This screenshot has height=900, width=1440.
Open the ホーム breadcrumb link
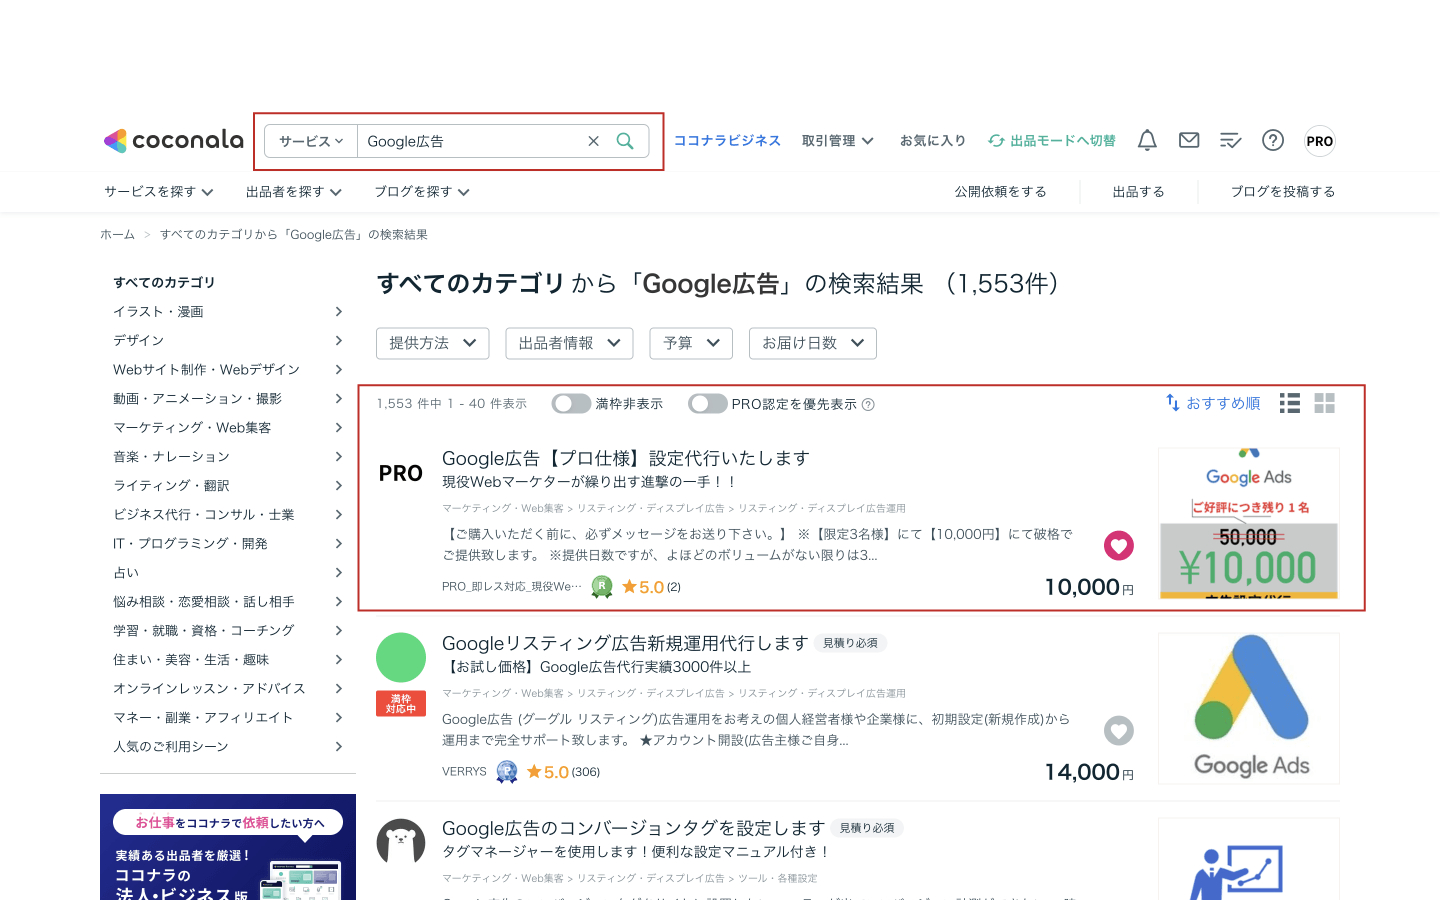[117, 234]
